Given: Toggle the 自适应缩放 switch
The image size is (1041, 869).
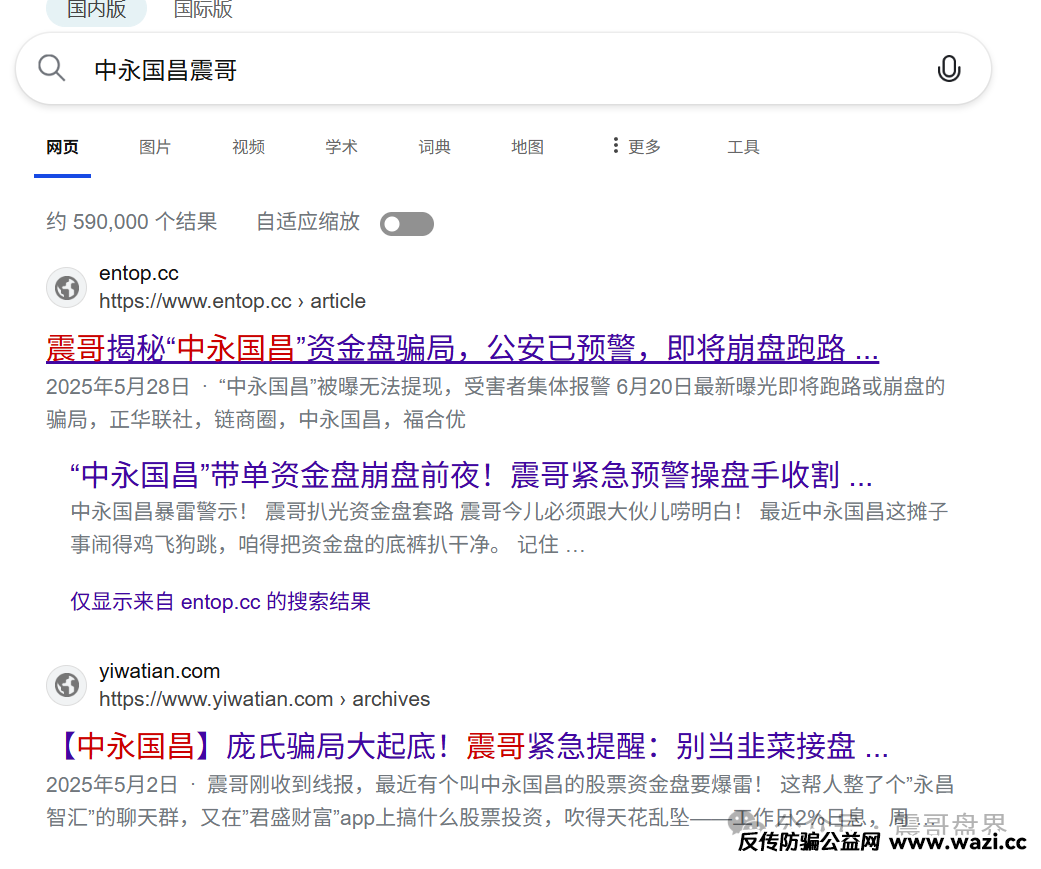Looking at the screenshot, I should [x=407, y=224].
